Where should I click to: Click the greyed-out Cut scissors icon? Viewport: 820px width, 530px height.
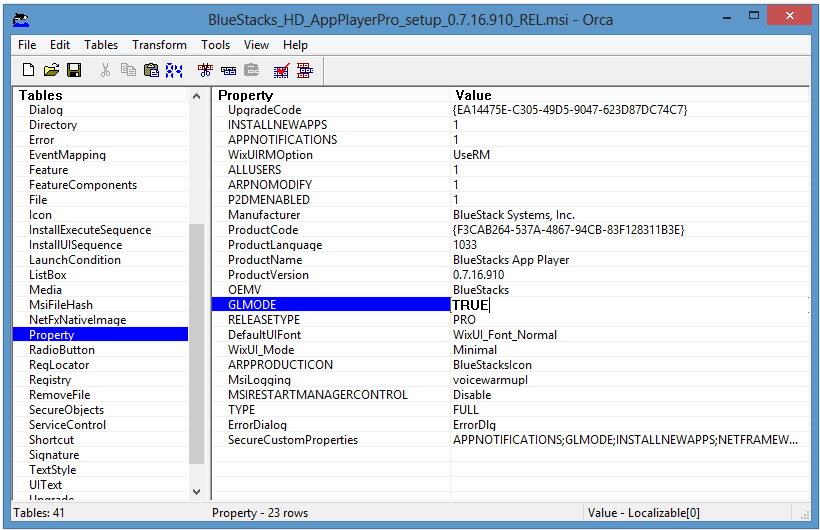click(105, 70)
